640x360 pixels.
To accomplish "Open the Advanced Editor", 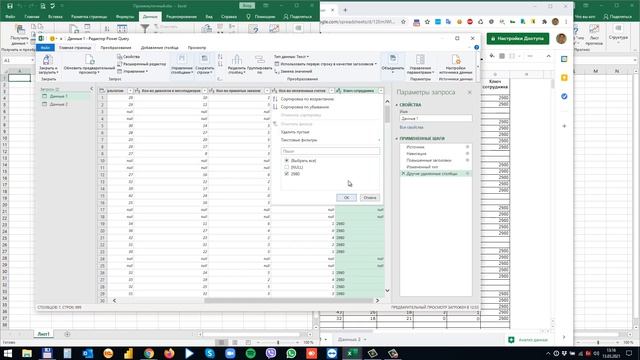I will 142,64.
